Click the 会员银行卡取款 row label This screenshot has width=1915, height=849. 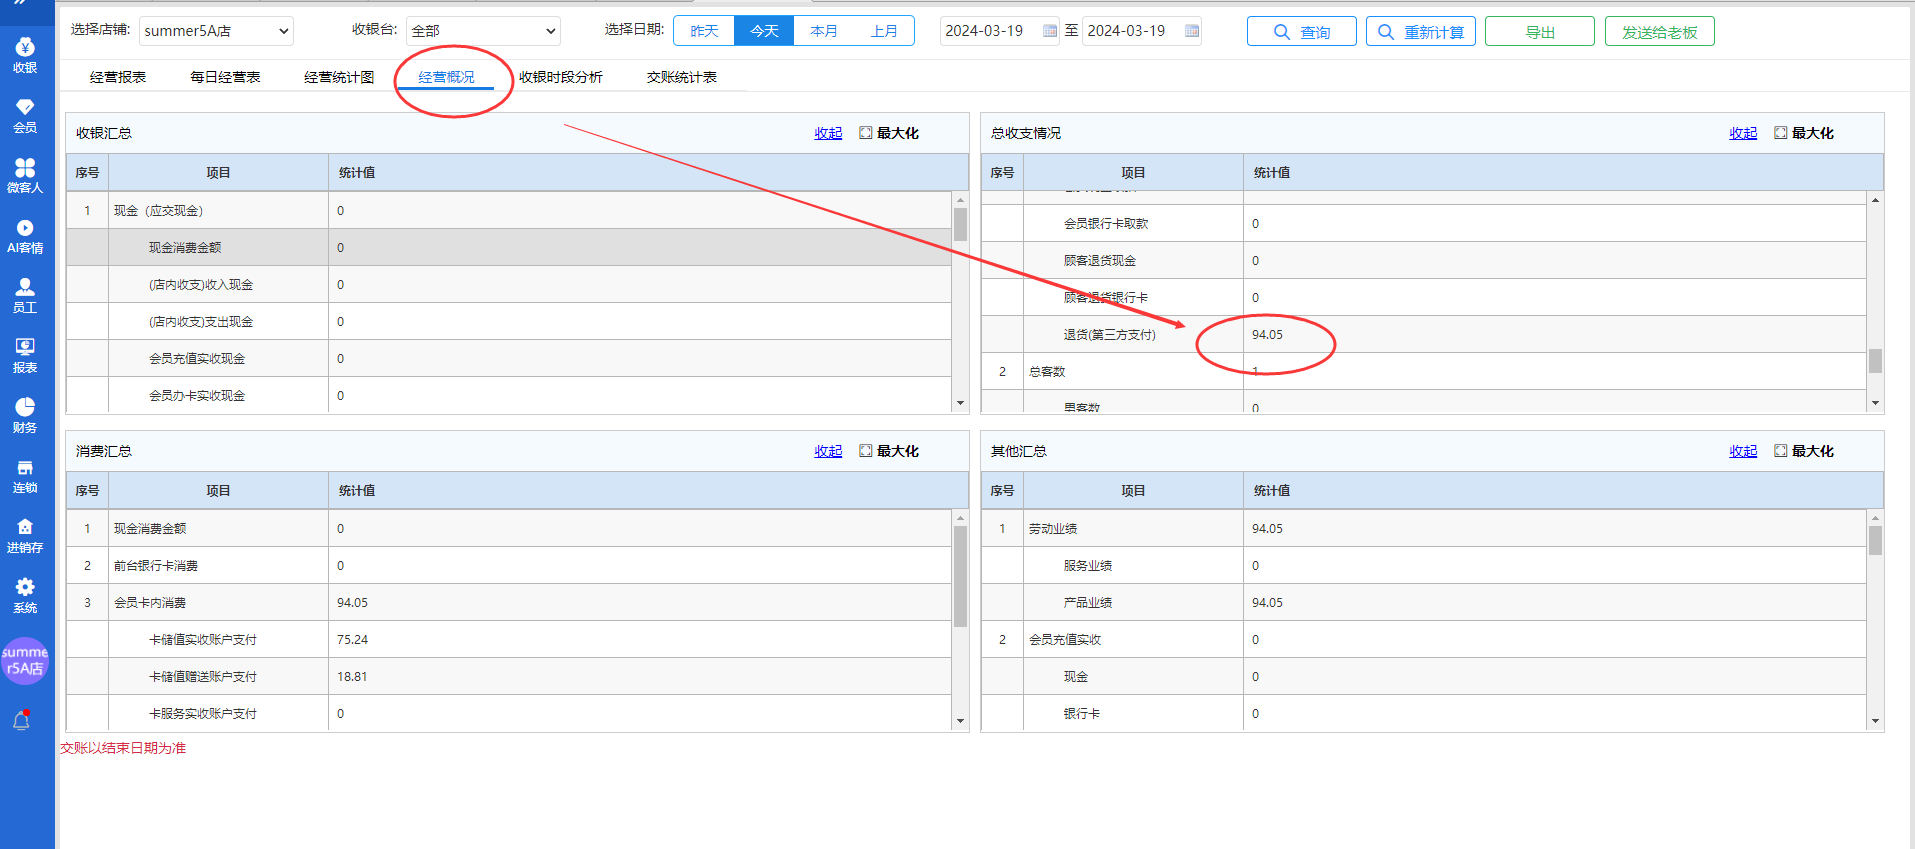[1106, 224]
